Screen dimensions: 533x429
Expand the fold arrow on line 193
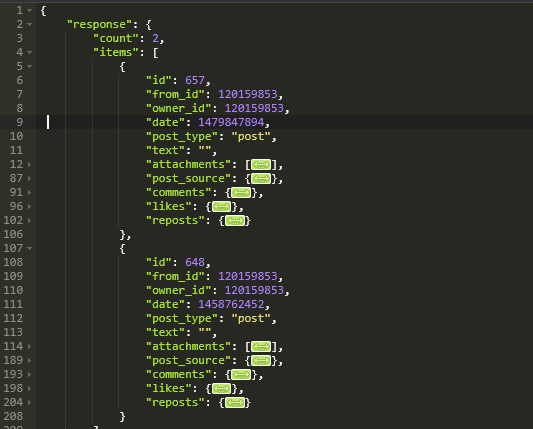point(30,374)
